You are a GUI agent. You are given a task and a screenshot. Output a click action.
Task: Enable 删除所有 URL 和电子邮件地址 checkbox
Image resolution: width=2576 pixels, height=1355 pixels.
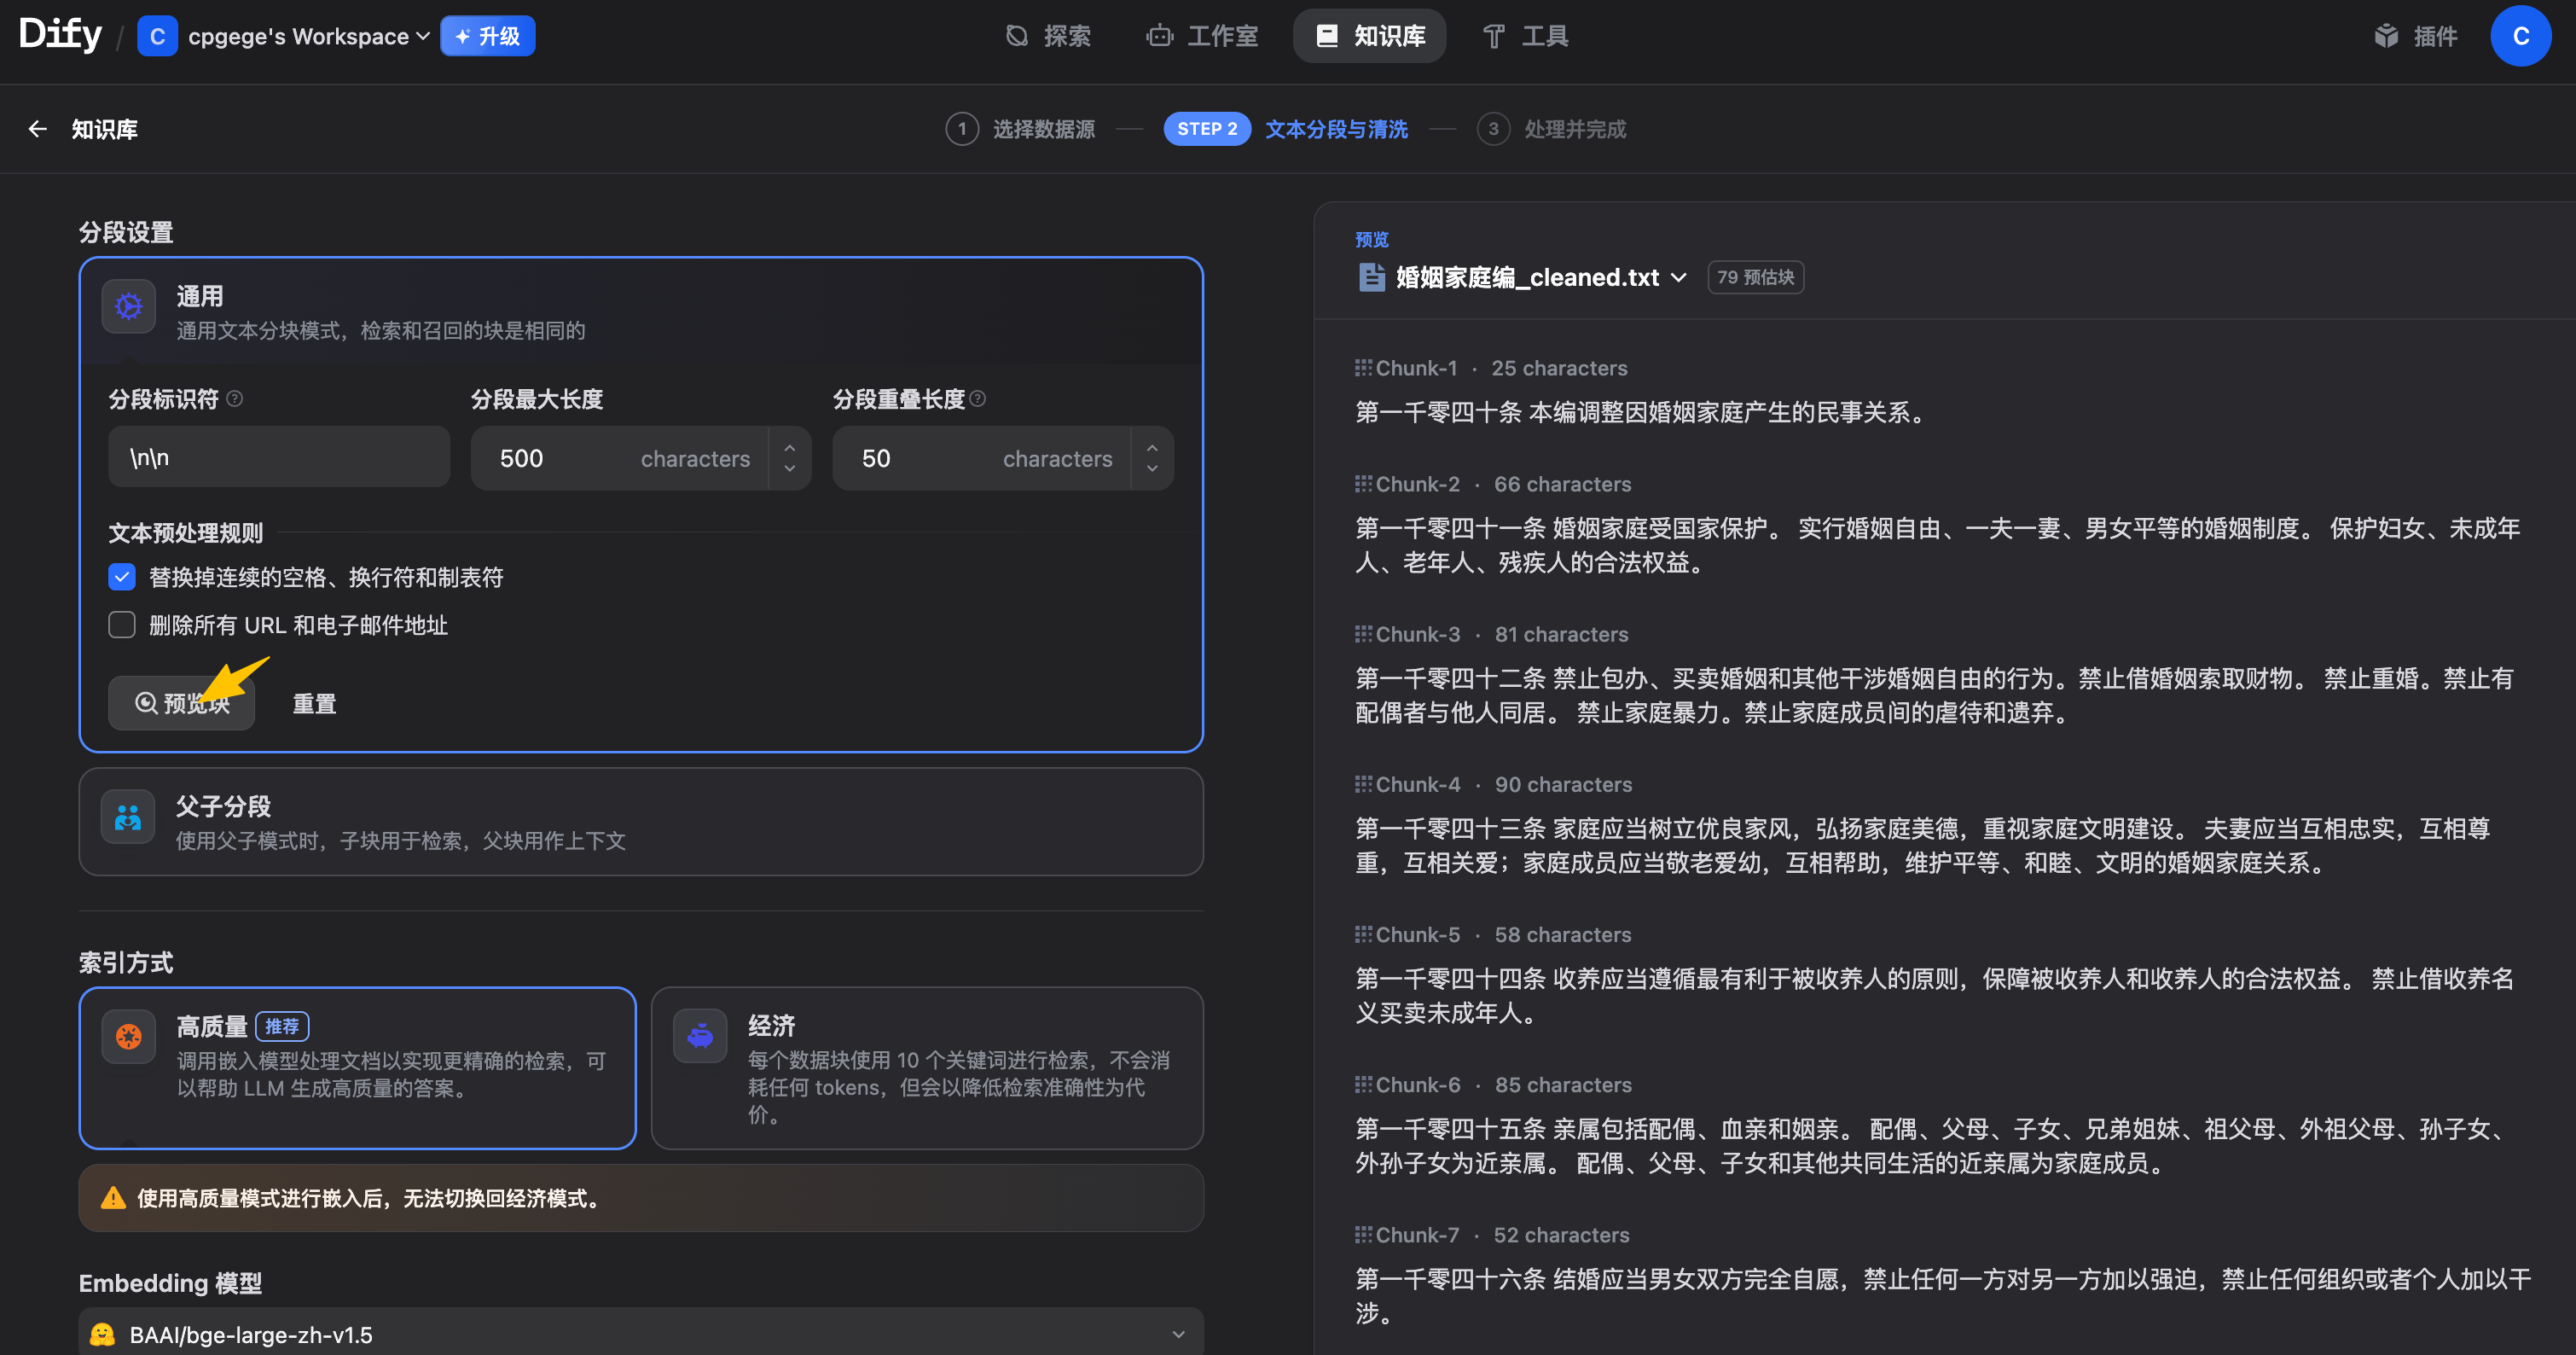coord(122,625)
